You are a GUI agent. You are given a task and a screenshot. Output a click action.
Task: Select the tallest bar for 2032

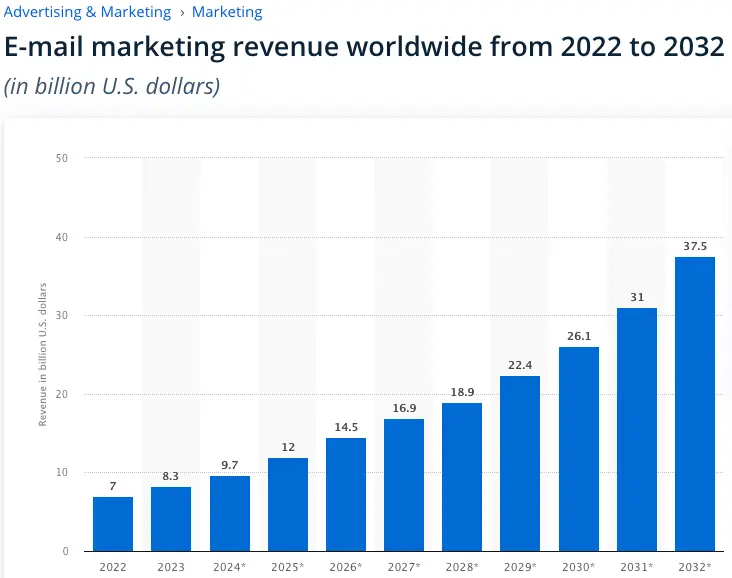click(x=695, y=404)
